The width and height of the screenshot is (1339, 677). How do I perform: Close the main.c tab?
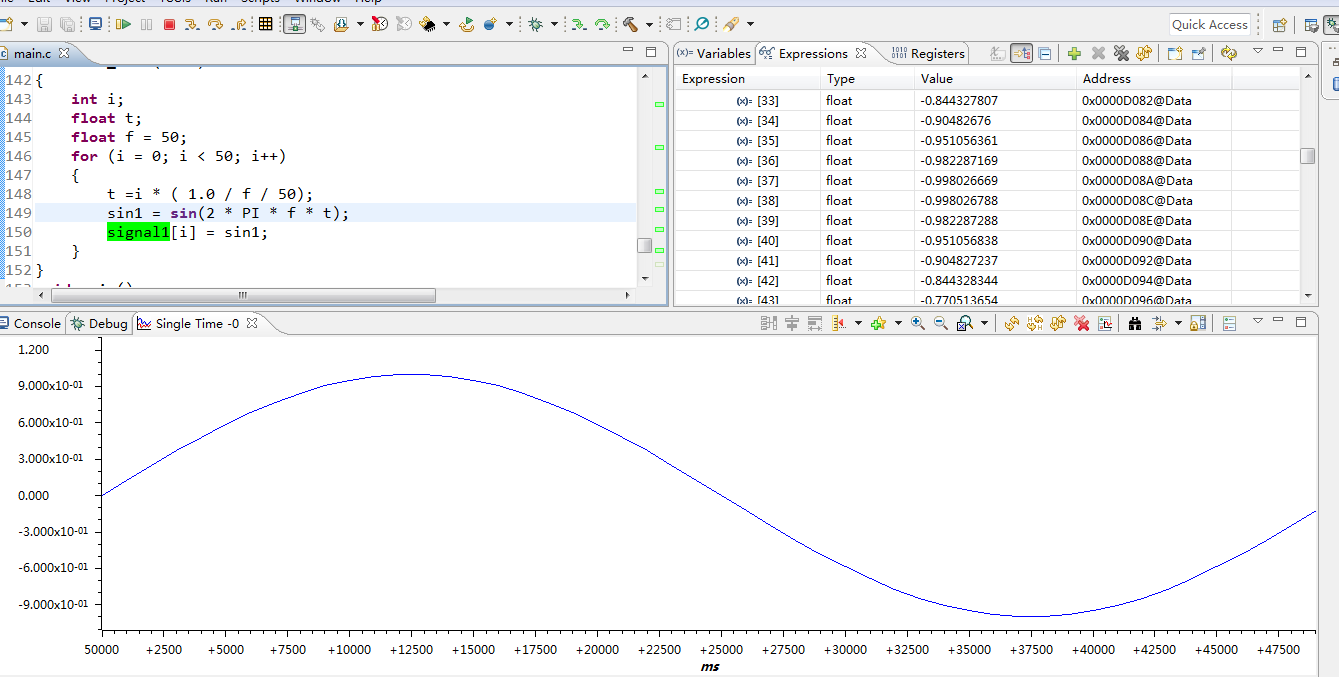(x=64, y=53)
